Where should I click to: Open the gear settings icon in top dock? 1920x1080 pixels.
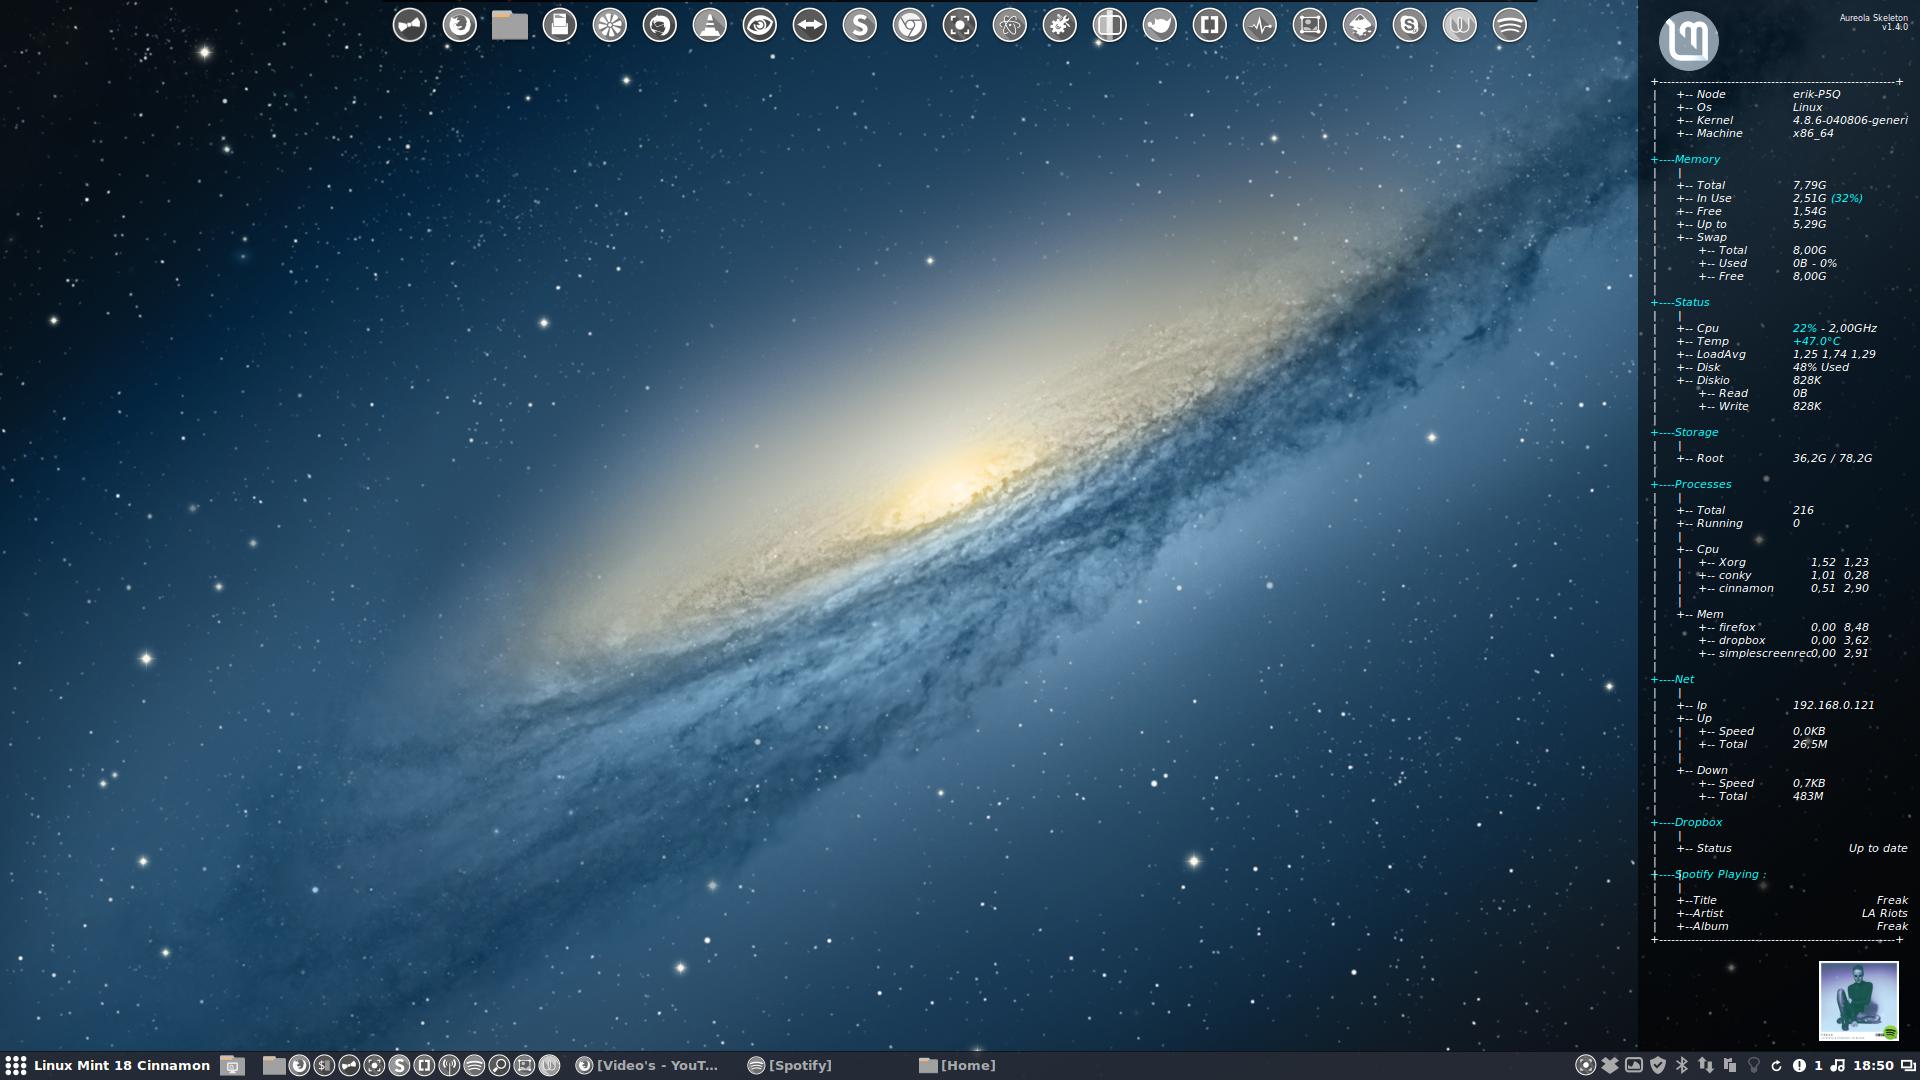tap(1060, 25)
